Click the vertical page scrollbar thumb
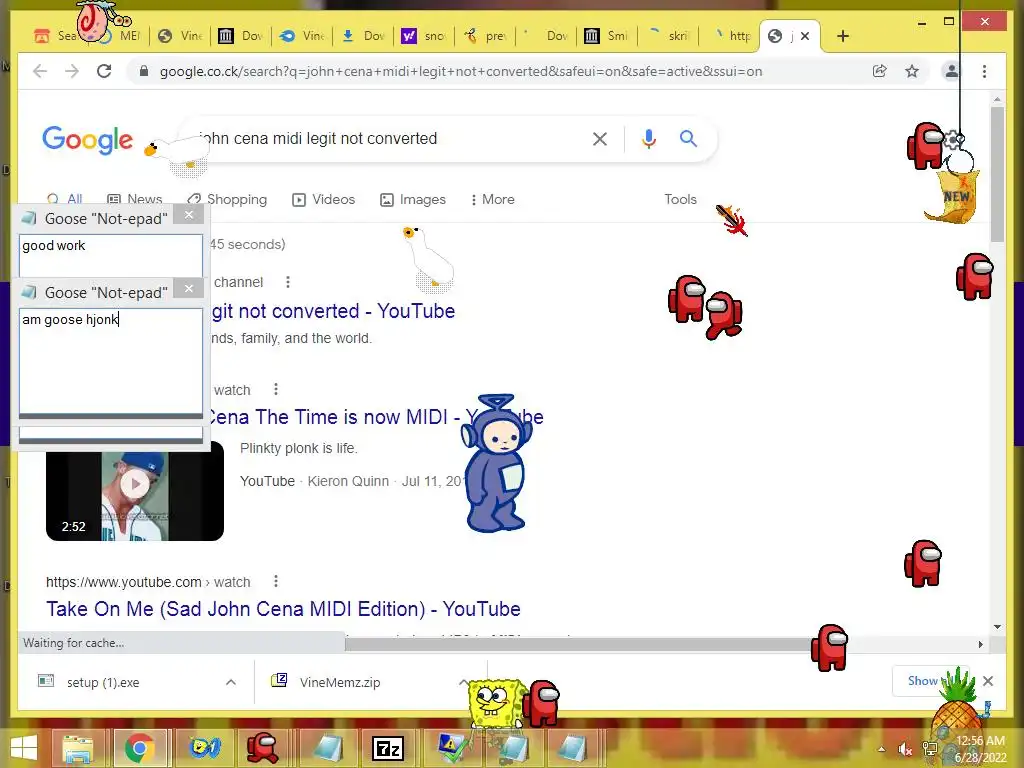1024x768 pixels. (997, 174)
